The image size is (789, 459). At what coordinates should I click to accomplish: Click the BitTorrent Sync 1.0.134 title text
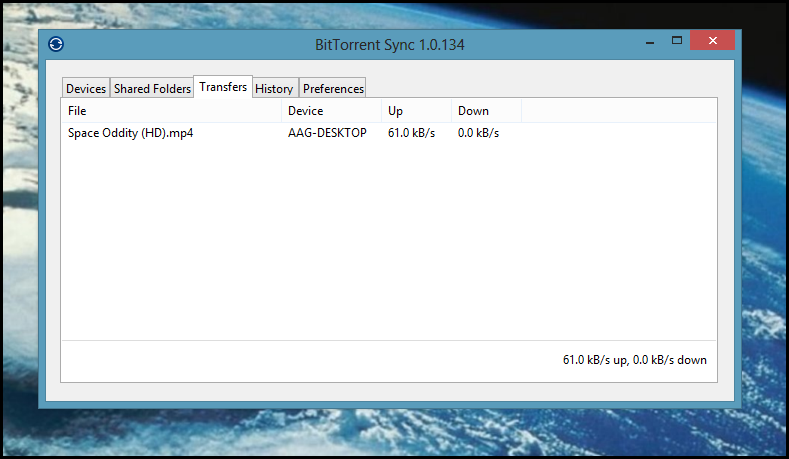(x=389, y=45)
